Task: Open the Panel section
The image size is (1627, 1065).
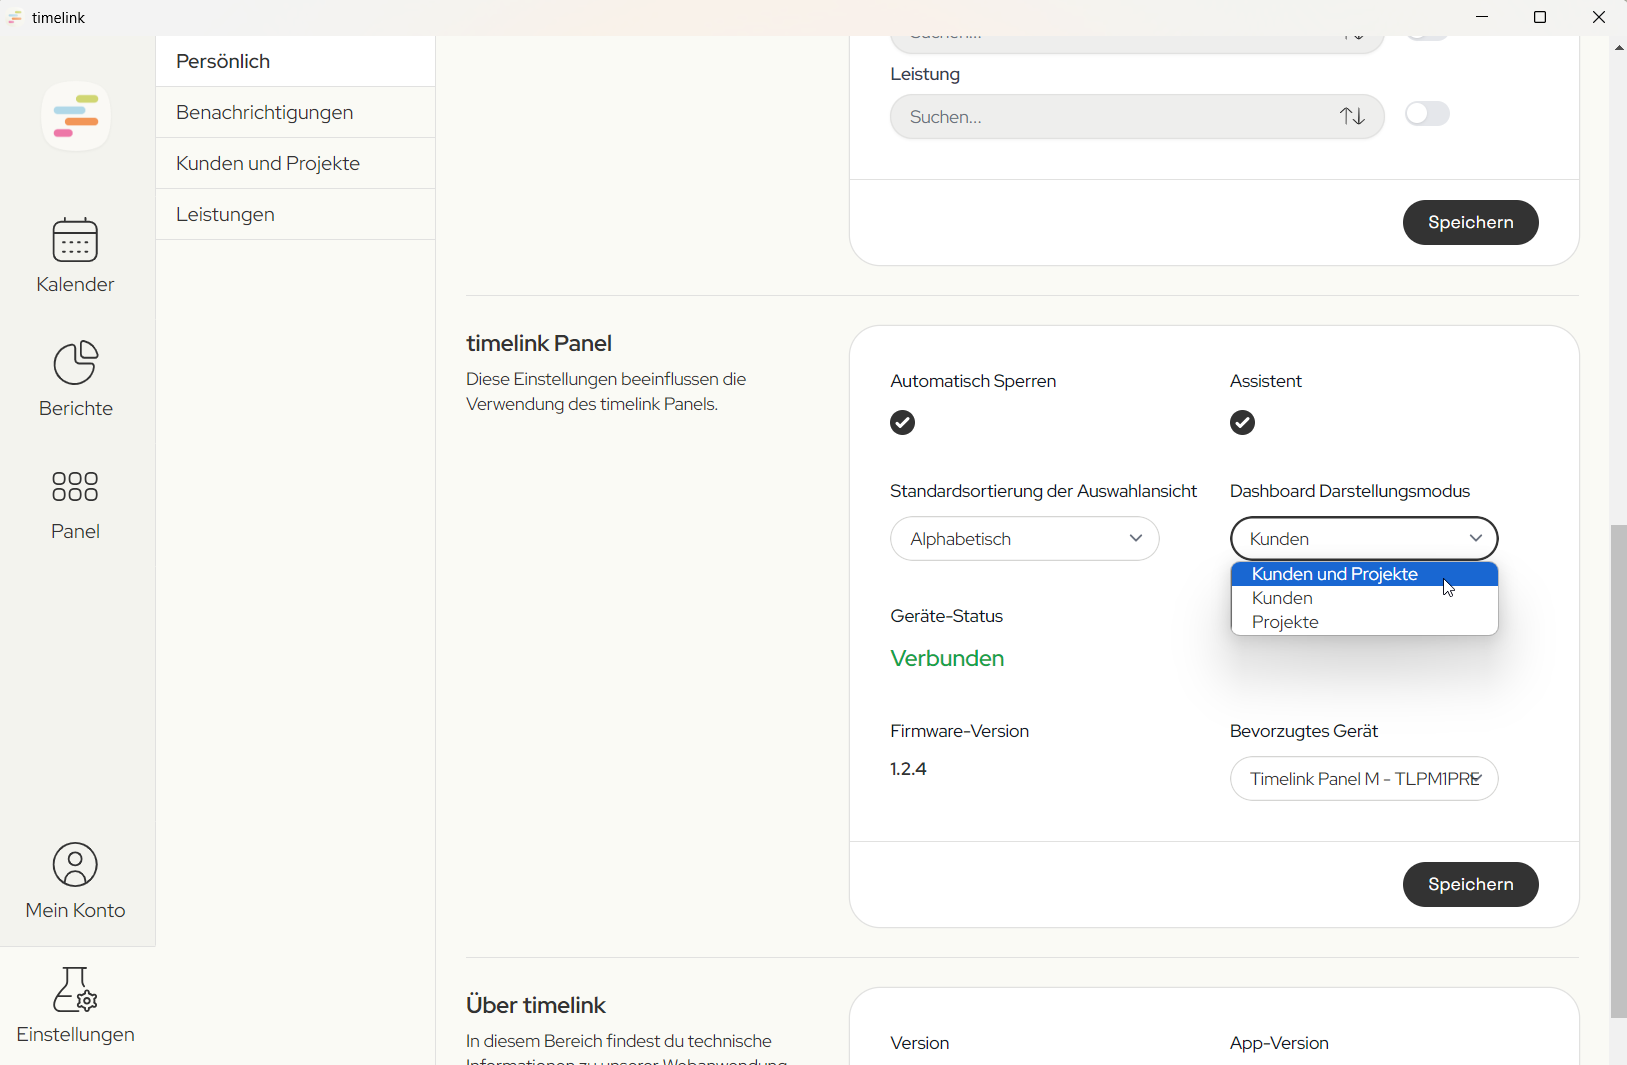Action: [75, 505]
